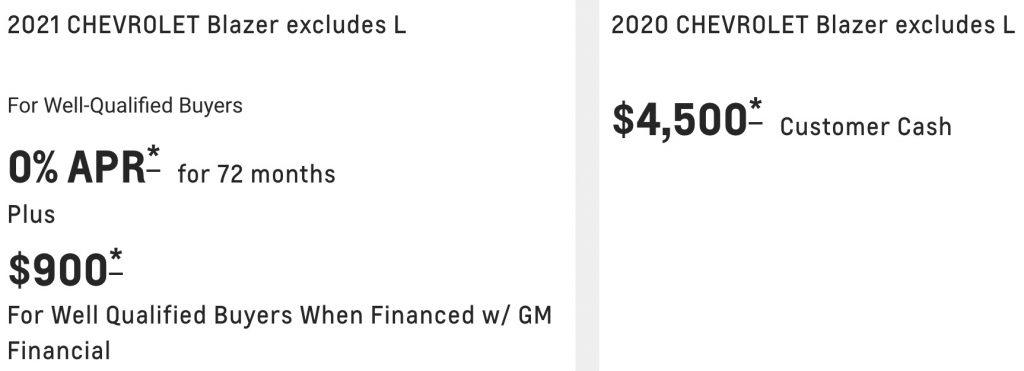Click the '2021' year in left heading
The height and width of the screenshot is (371, 1024).
point(33,25)
